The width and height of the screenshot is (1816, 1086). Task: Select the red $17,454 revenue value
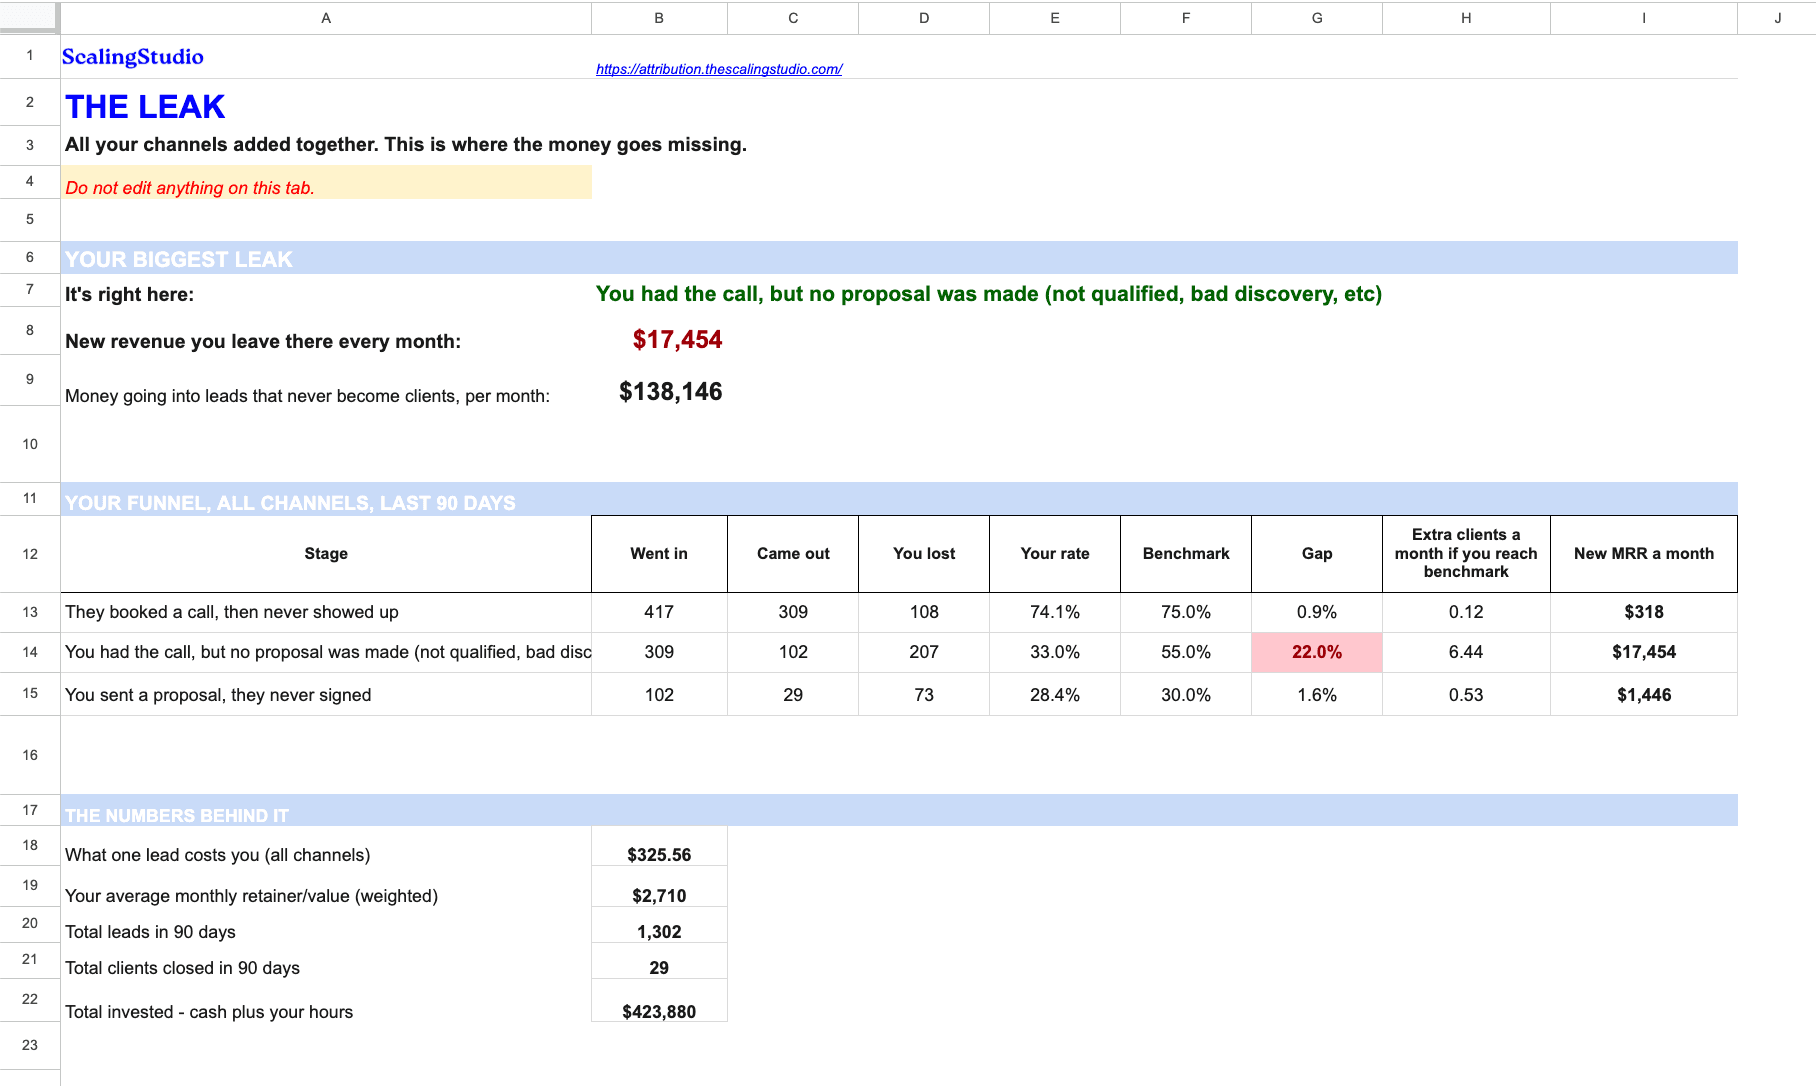677,340
